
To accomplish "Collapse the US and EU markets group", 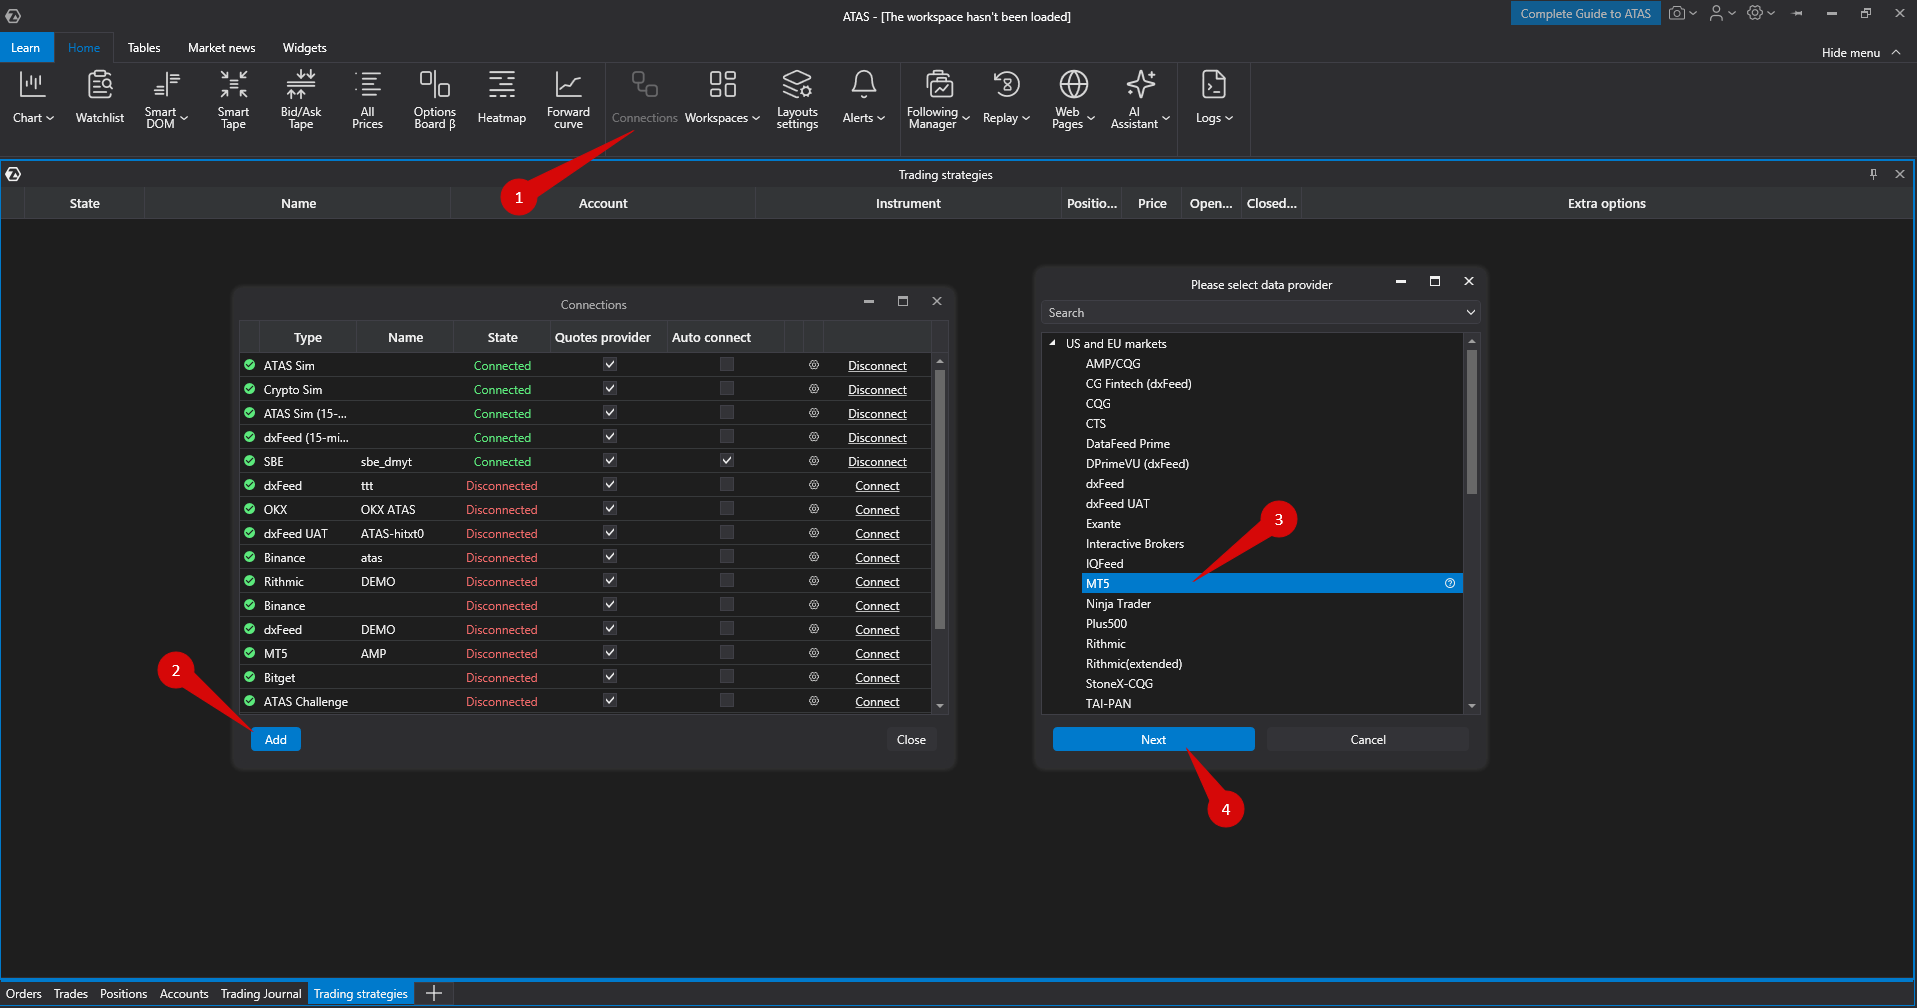I will [1053, 343].
